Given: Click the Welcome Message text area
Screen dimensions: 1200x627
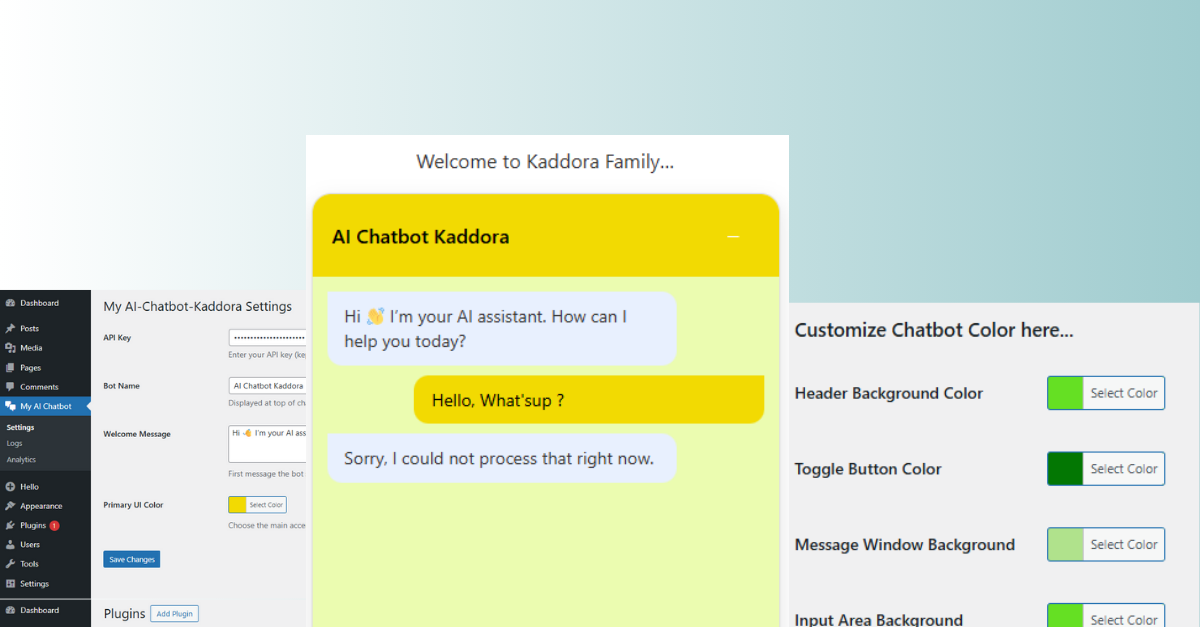Looking at the screenshot, I should 267,444.
